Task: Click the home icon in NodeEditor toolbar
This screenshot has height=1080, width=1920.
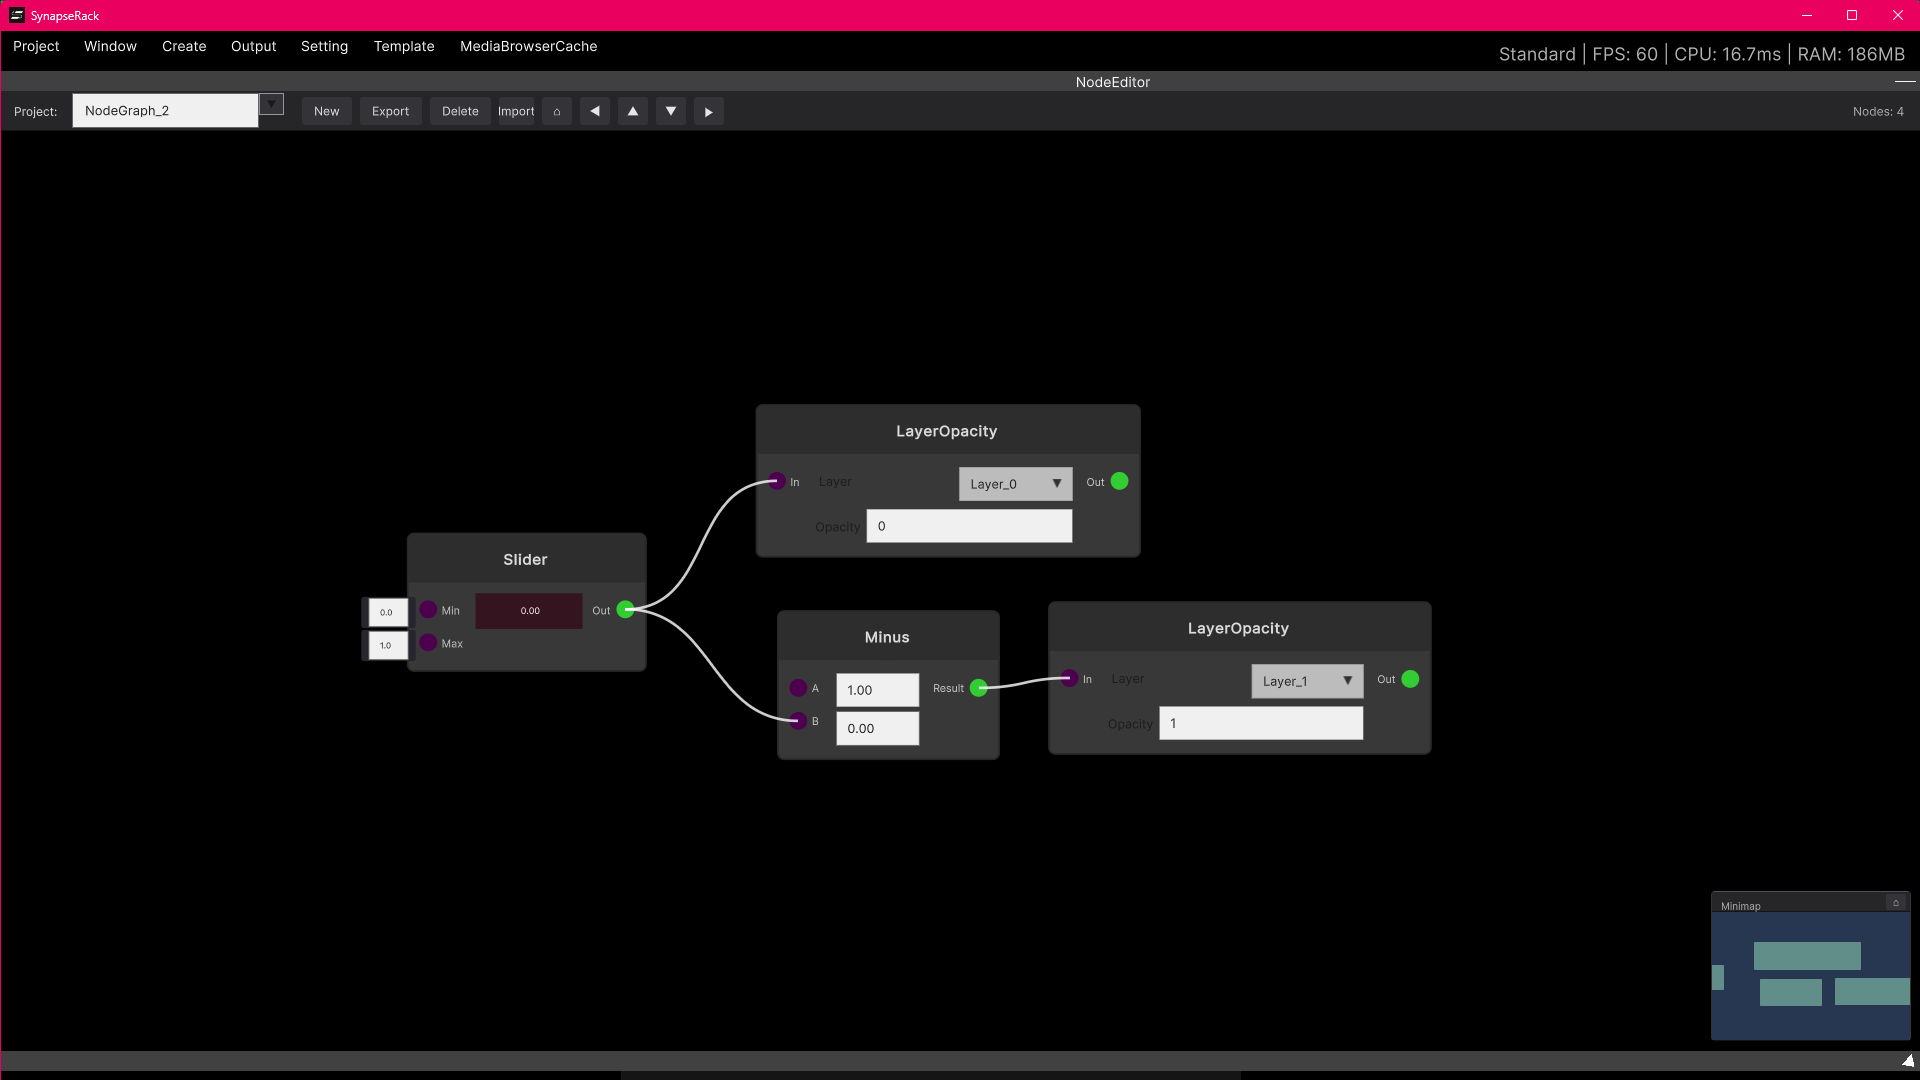Action: pyautogui.click(x=557, y=112)
